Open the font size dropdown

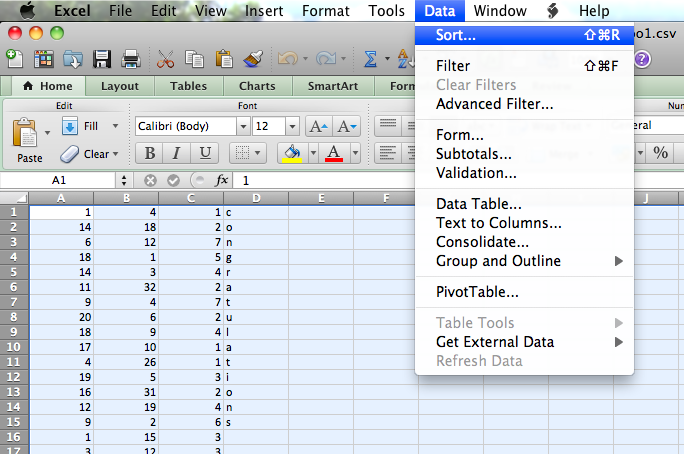click(x=292, y=126)
